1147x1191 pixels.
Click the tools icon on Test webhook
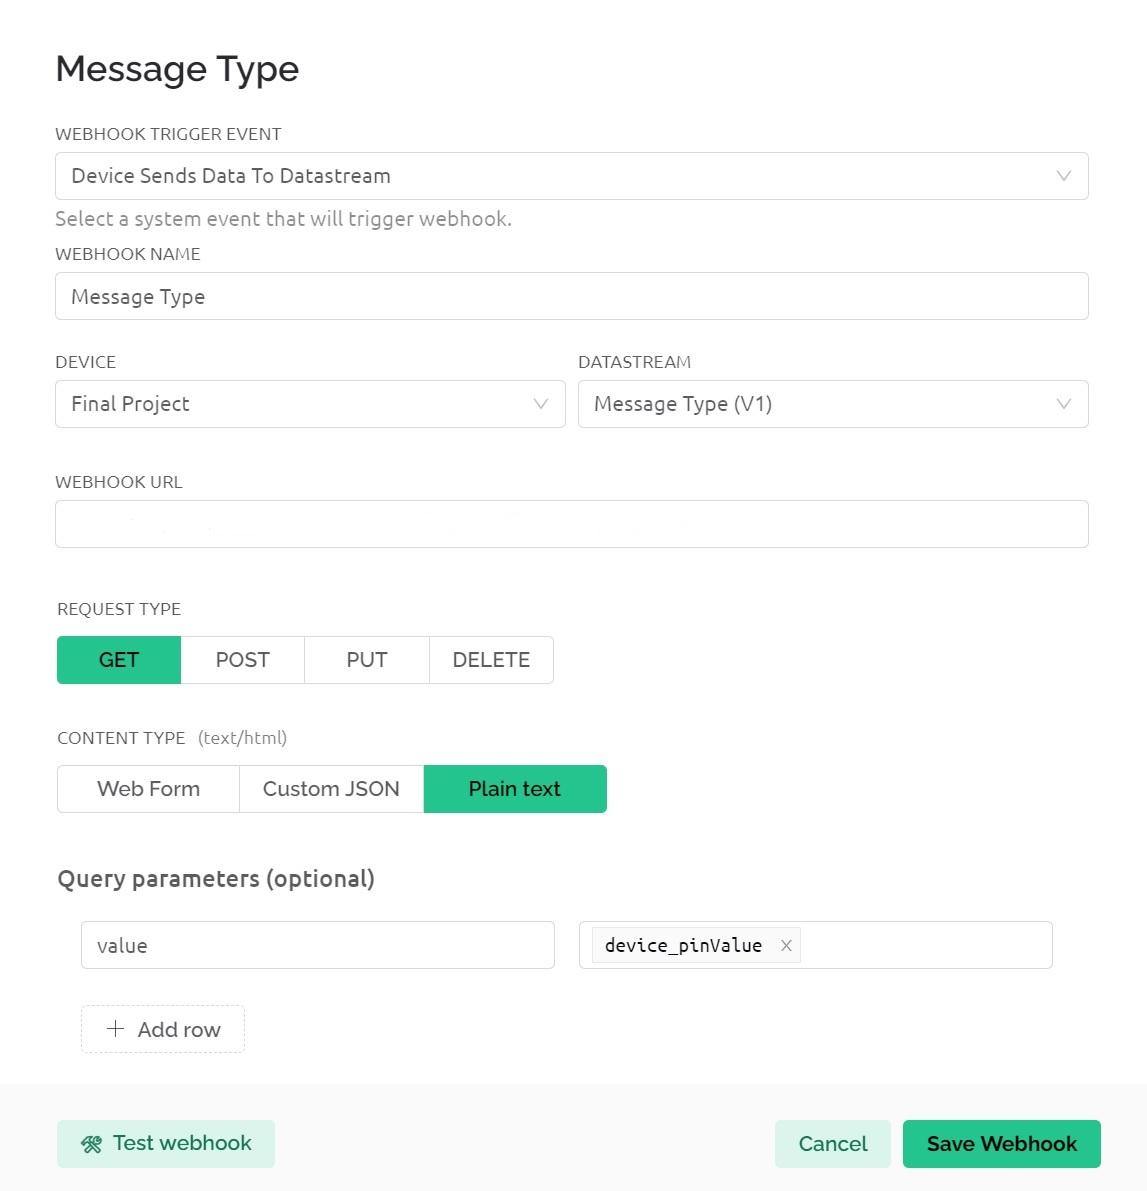pyautogui.click(x=91, y=1144)
